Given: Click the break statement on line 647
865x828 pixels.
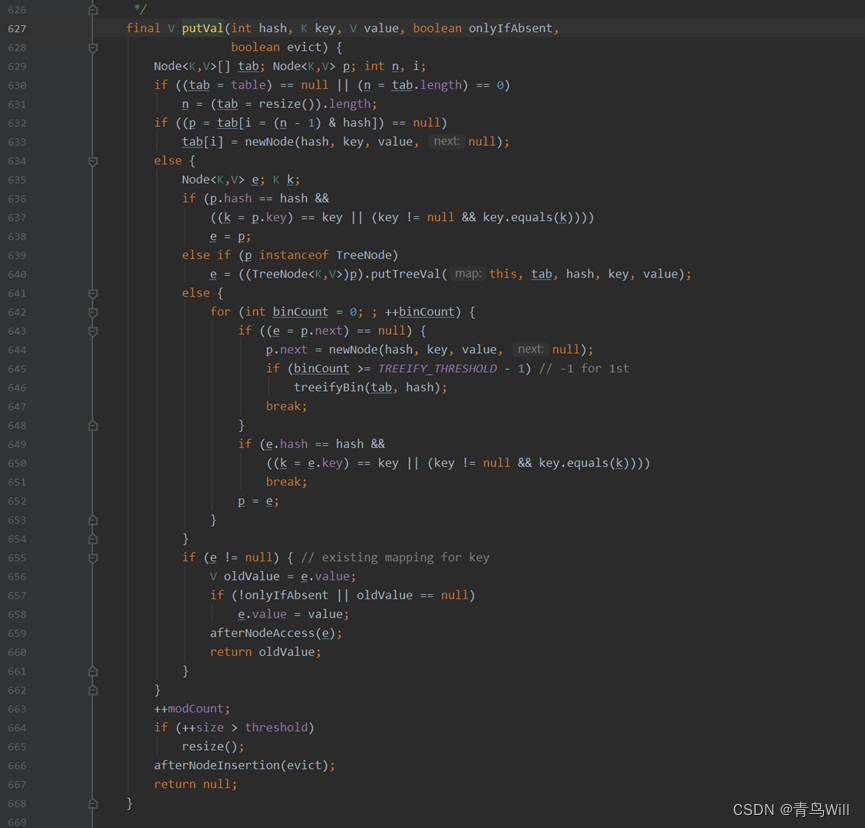Looking at the screenshot, I should tap(286, 406).
